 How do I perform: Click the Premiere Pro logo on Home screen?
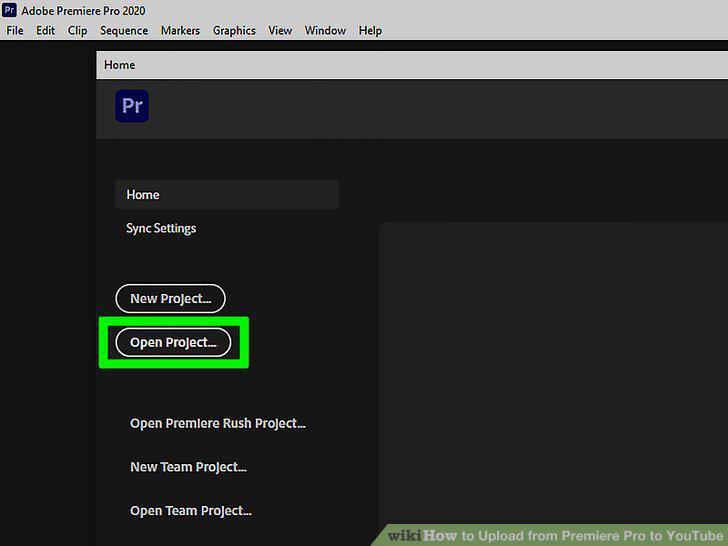132,106
